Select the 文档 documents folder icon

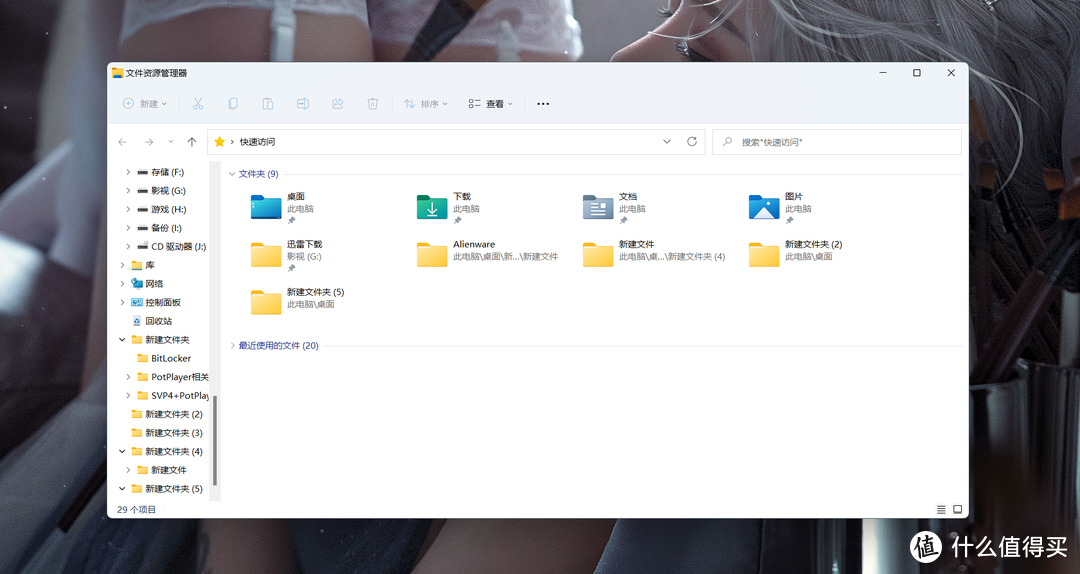click(x=598, y=207)
